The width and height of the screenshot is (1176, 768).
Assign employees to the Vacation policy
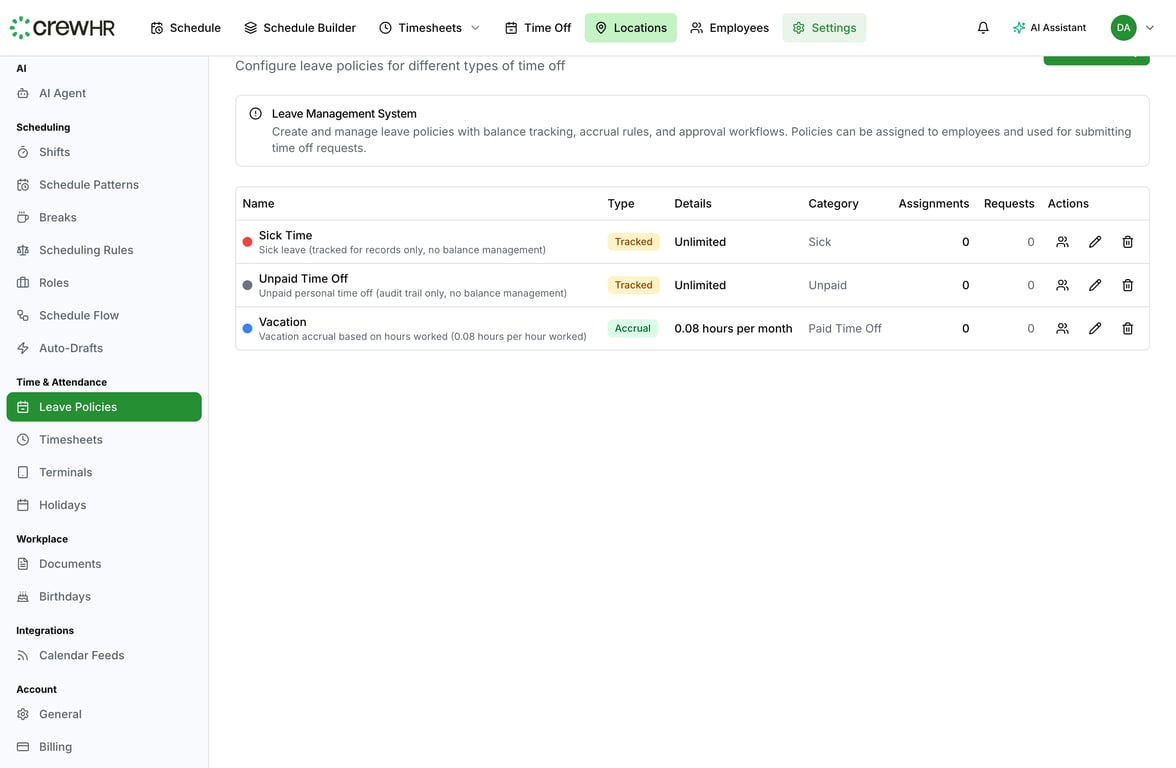click(x=1062, y=328)
